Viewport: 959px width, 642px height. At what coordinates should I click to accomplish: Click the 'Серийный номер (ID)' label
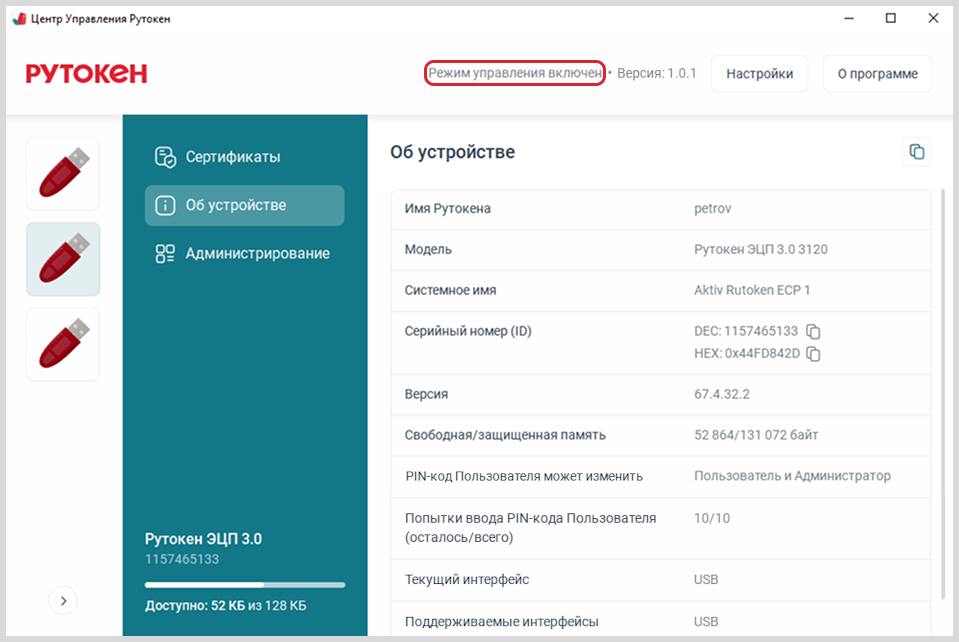point(468,331)
